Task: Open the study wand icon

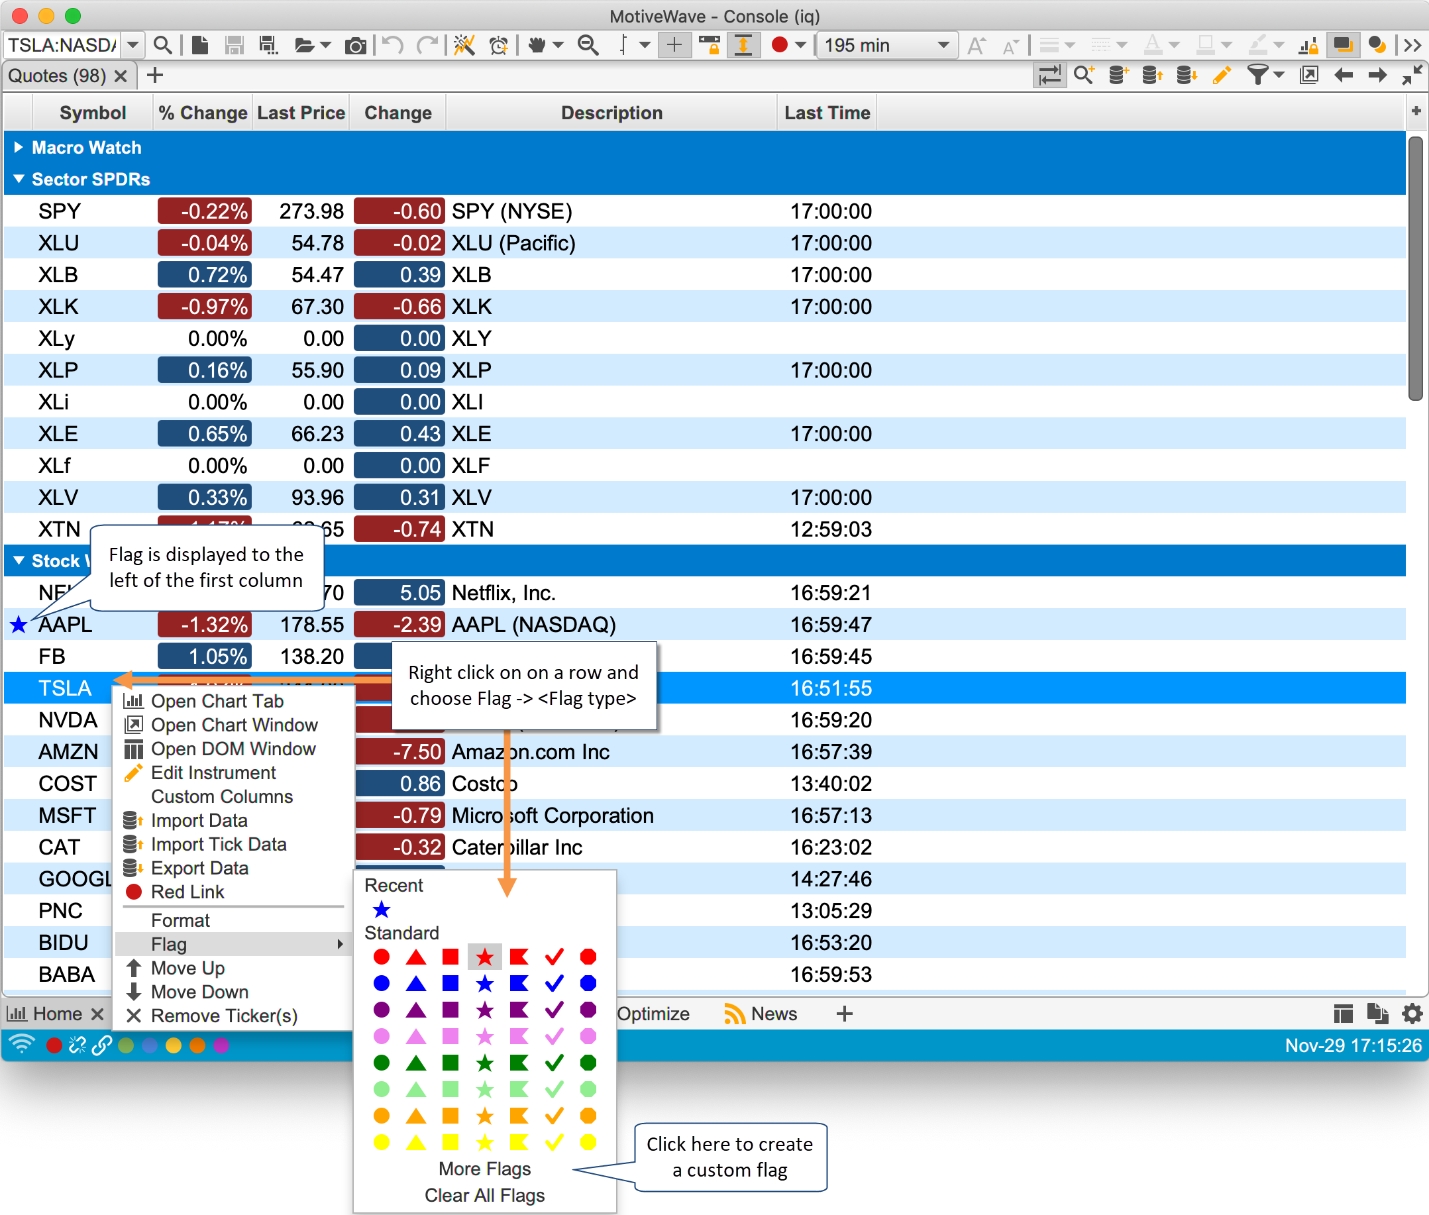Action: click(464, 45)
